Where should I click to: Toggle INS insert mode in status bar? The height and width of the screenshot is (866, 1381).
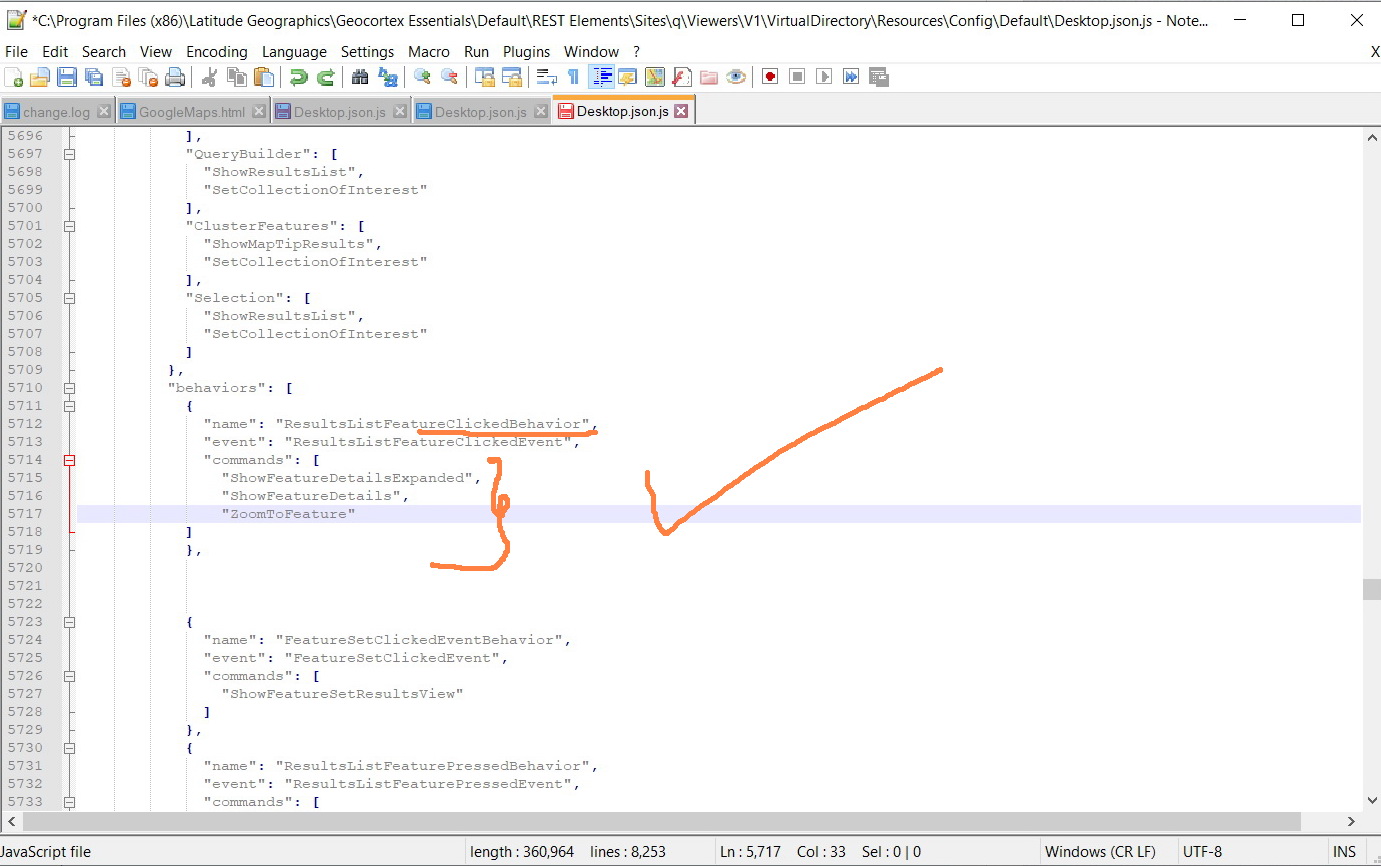tap(1344, 852)
